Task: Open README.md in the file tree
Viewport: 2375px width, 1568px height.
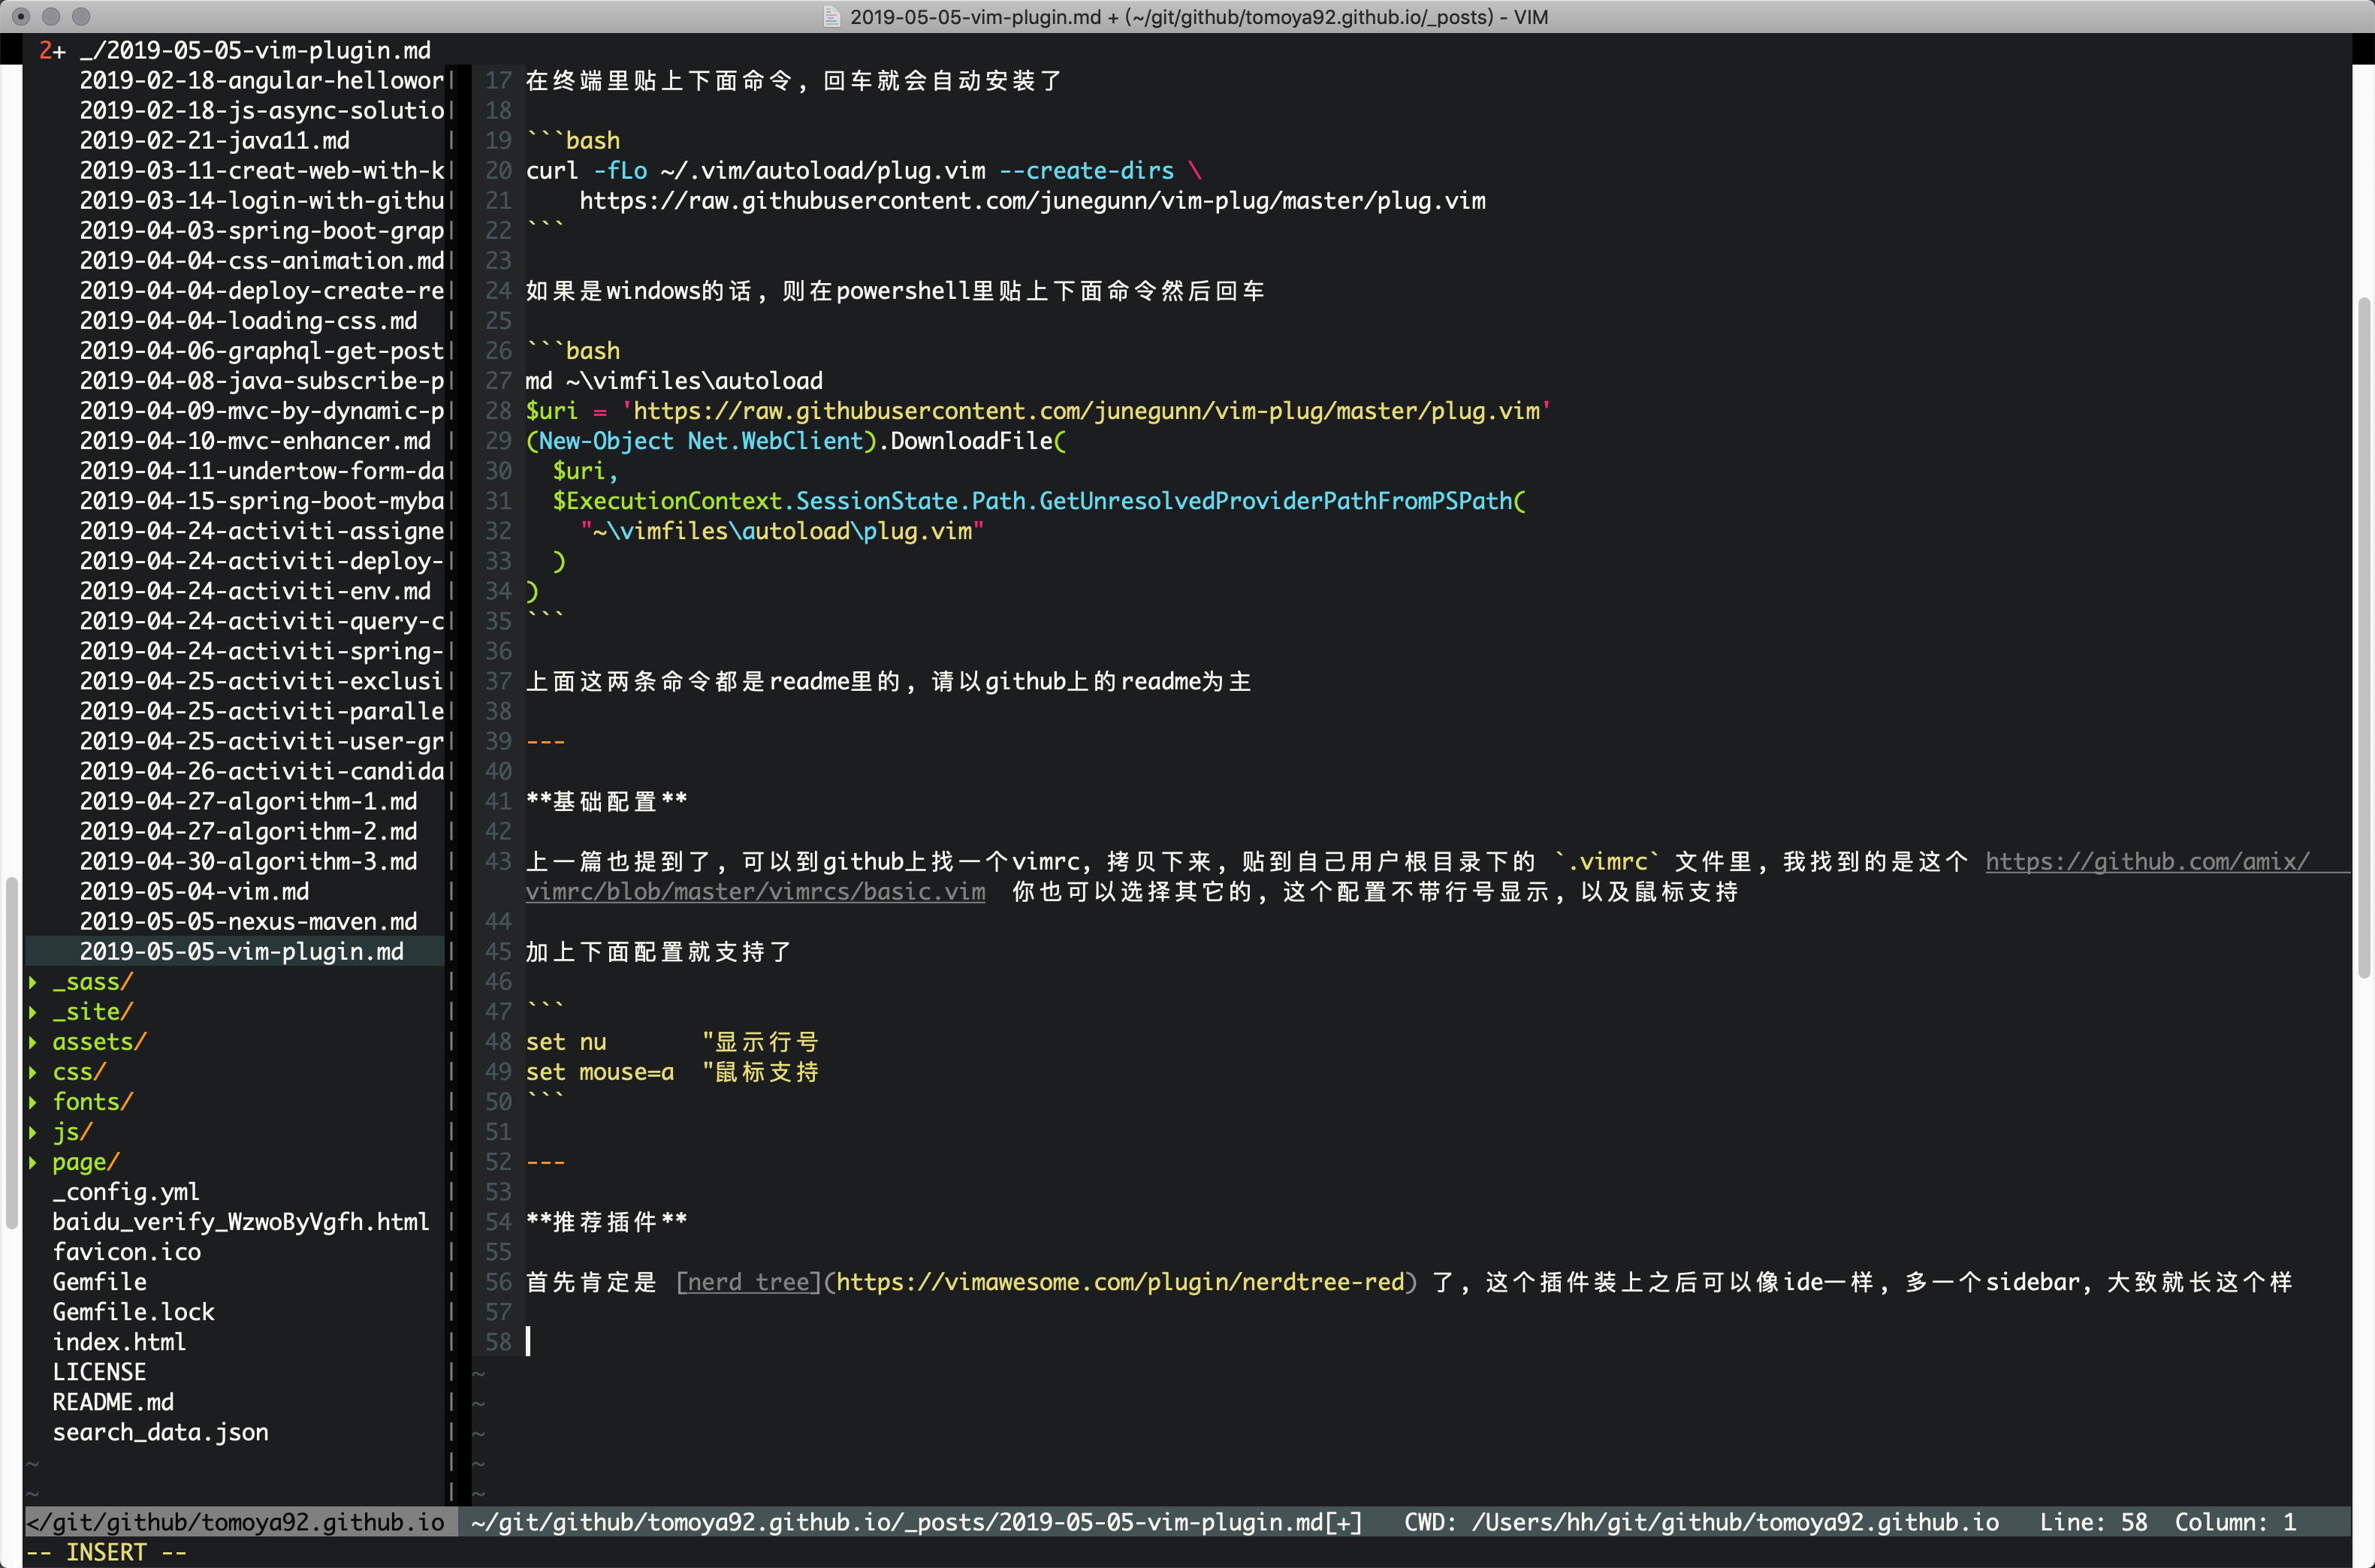Action: tap(113, 1402)
